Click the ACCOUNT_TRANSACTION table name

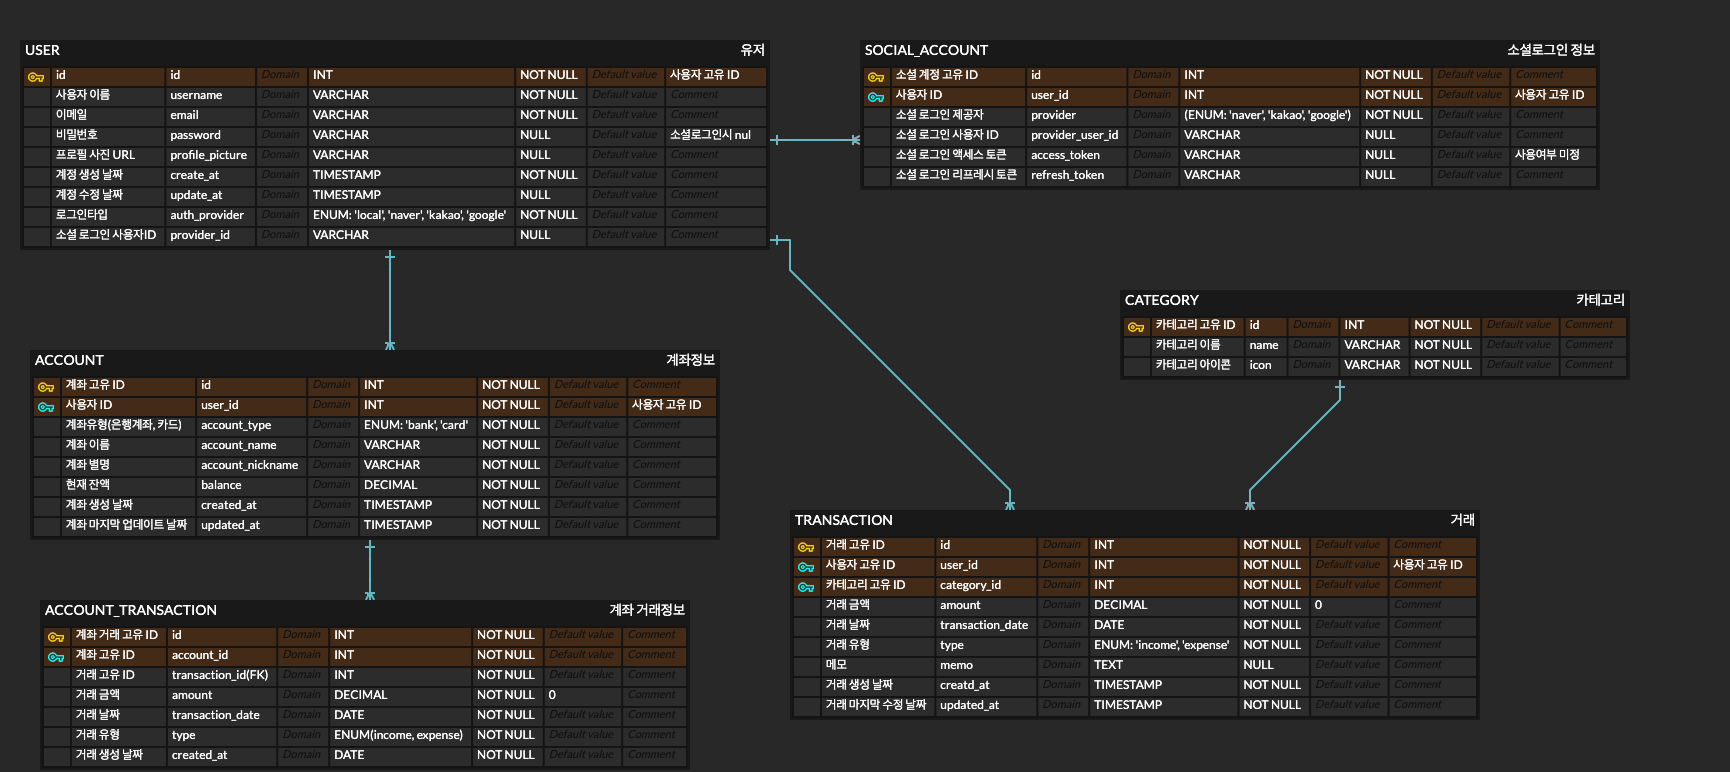pyautogui.click(x=131, y=610)
